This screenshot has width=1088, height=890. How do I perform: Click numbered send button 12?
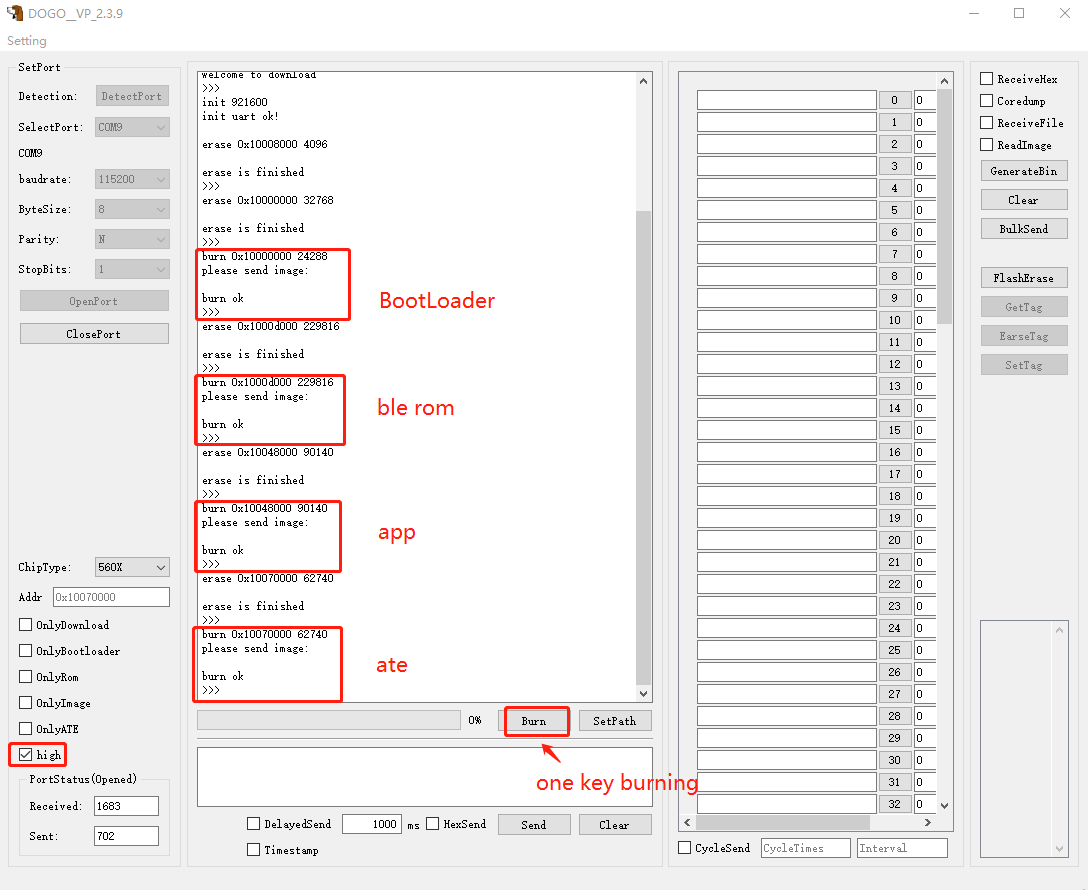[x=894, y=364]
